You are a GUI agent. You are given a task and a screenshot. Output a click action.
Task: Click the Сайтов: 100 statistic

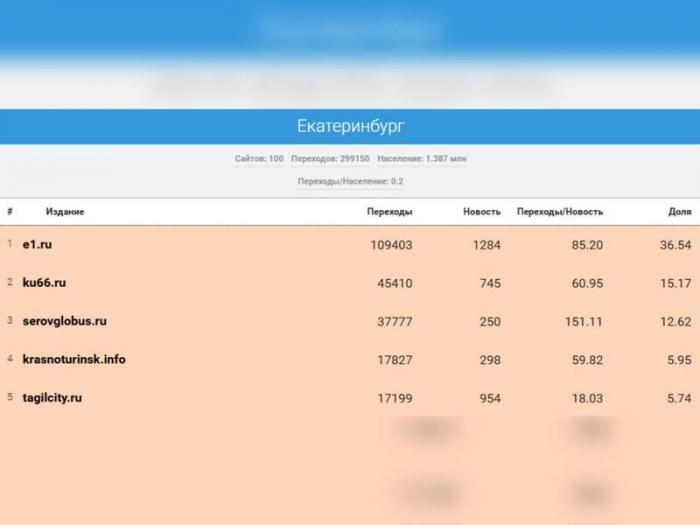pos(259,159)
